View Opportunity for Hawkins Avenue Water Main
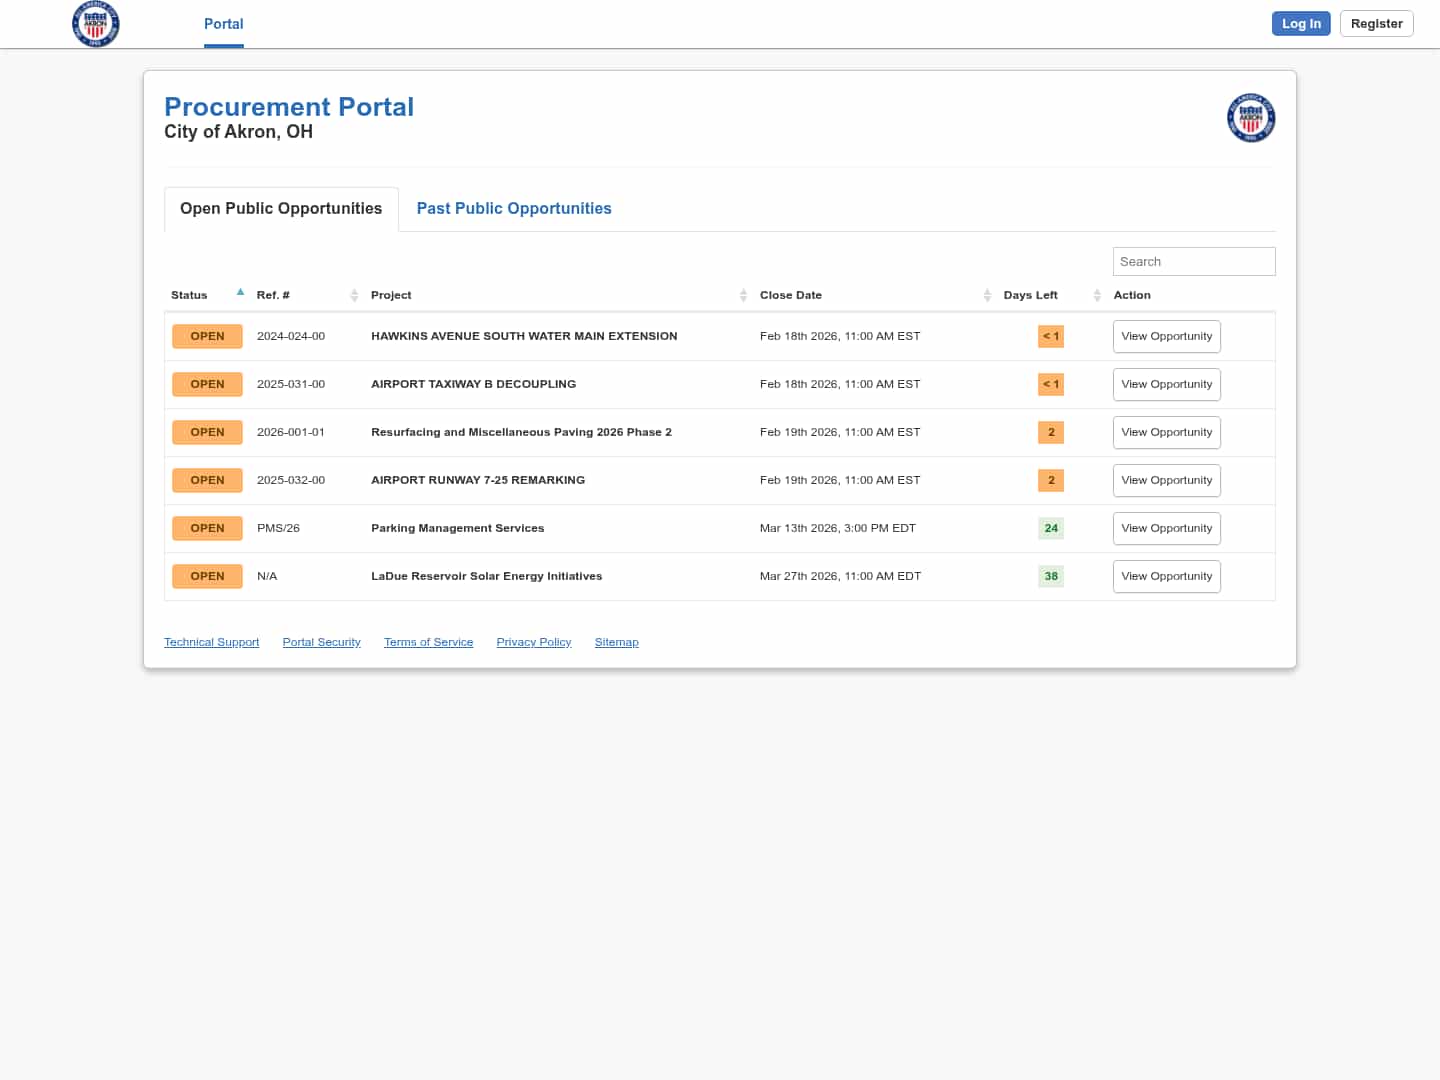This screenshot has width=1440, height=1080. [1166, 337]
